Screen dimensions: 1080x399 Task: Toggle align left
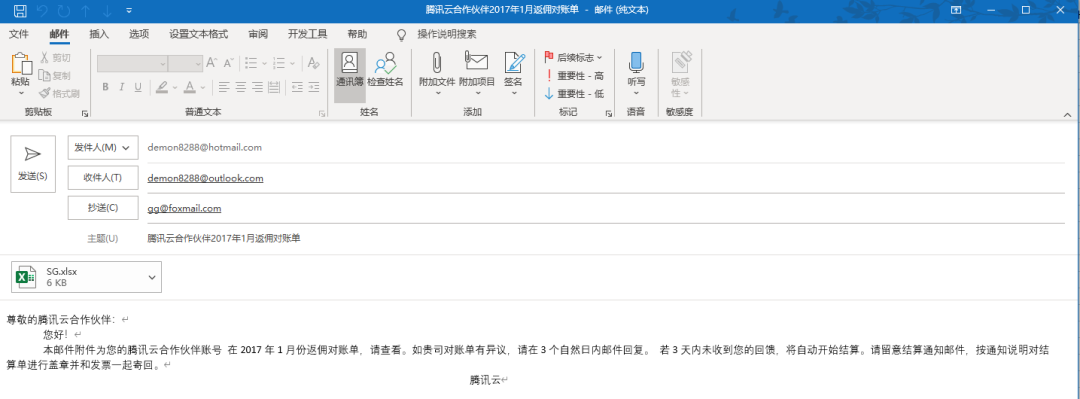(x=224, y=87)
